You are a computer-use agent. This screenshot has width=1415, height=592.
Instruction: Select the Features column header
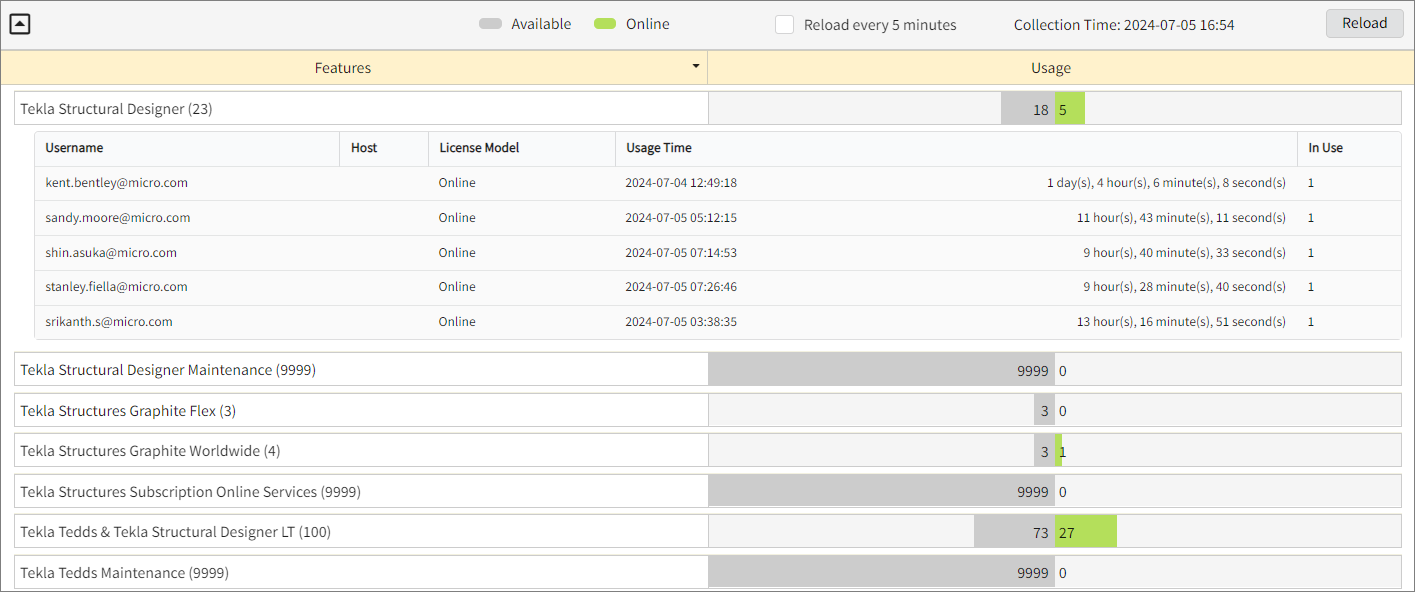[343, 67]
